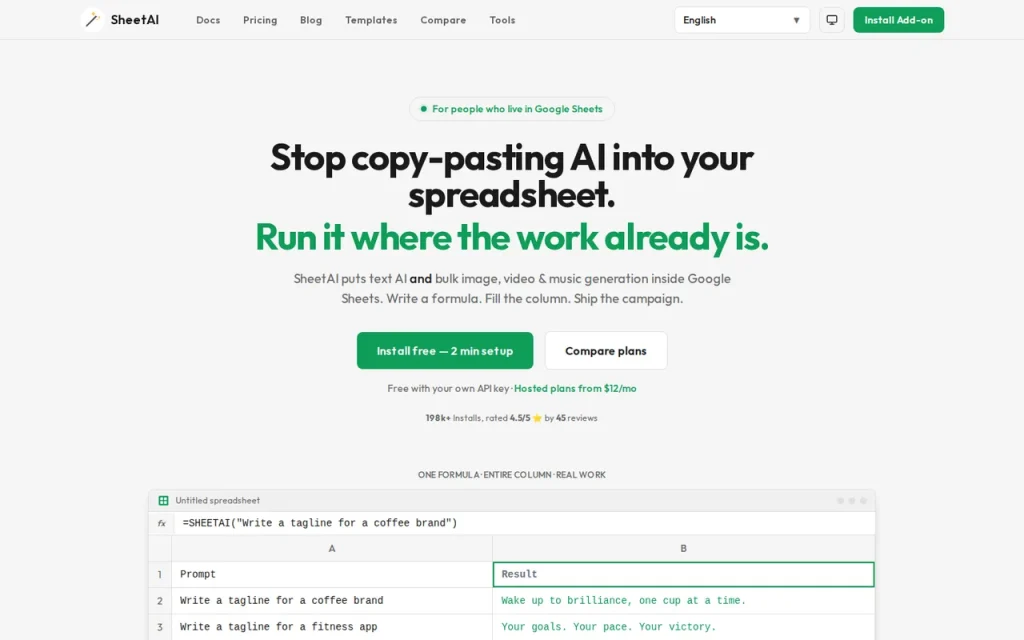Screen dimensions: 1024x640
Task: Click the fx formula icon
Action: (x=161, y=523)
